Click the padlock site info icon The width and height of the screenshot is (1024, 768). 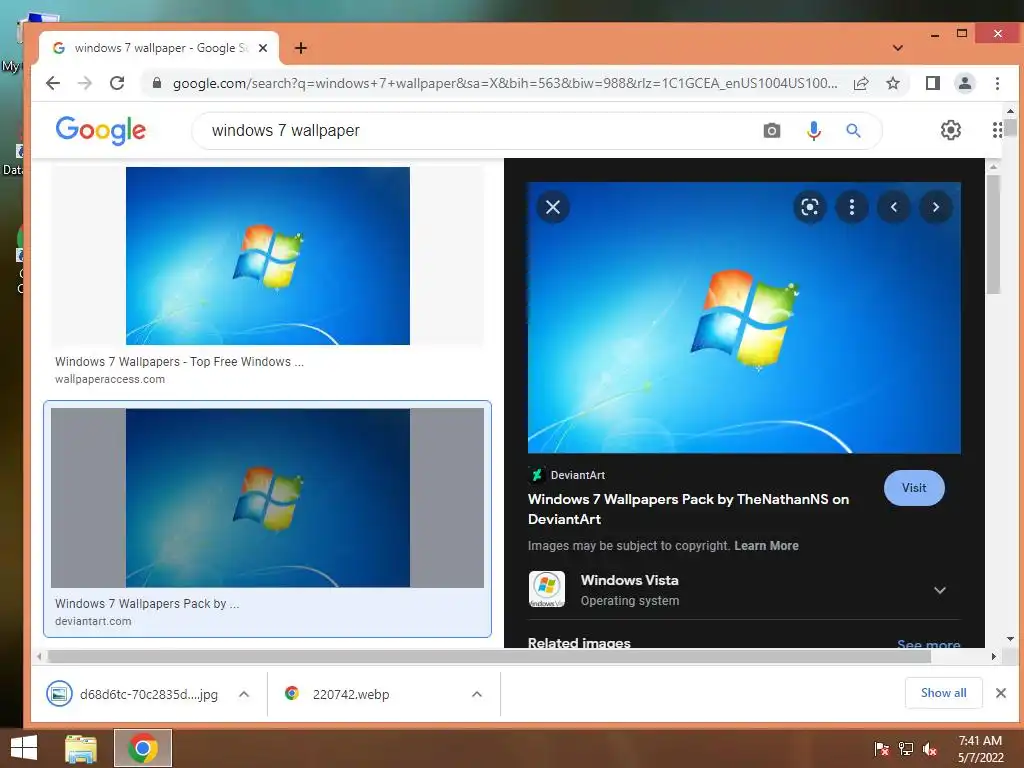click(157, 83)
